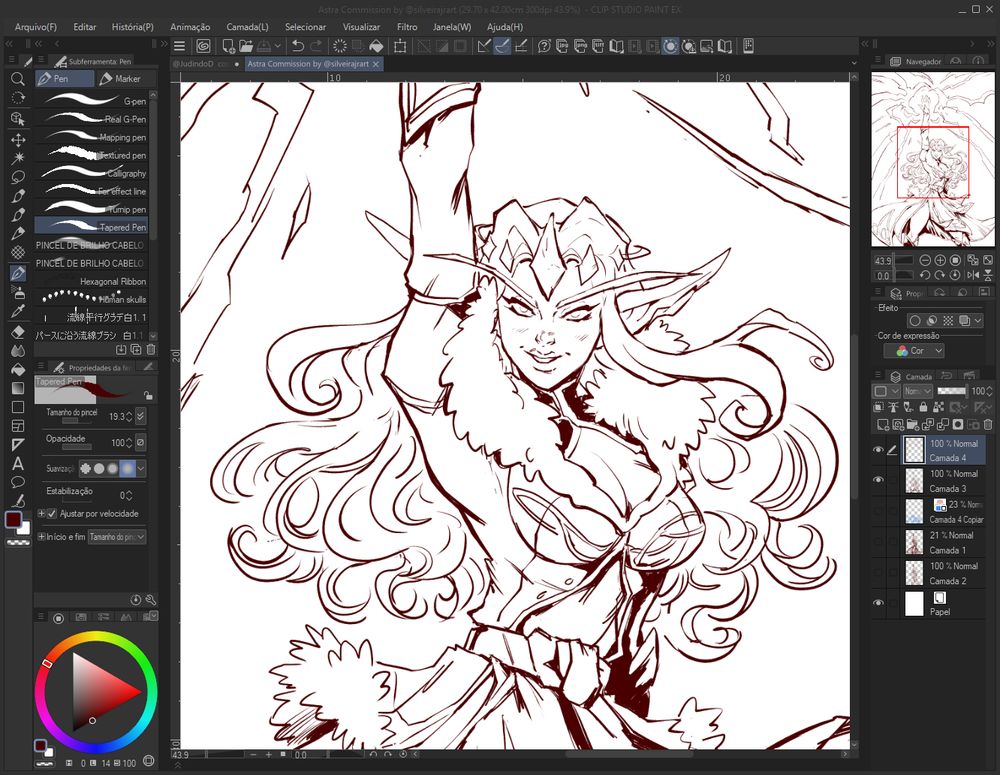Select the Fill bucket tool in toolbox
The image size is (1000, 775).
18,369
